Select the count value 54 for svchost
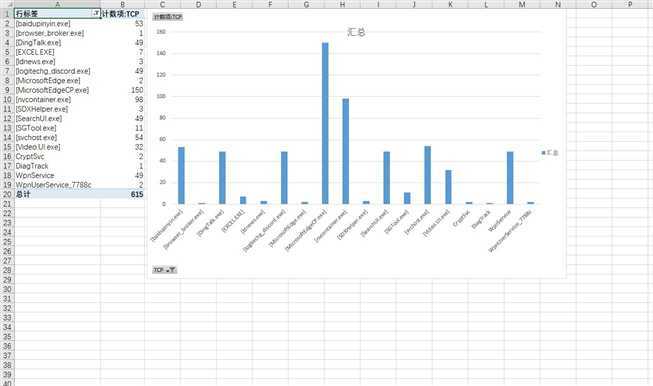The height and width of the screenshot is (386, 653). coord(122,137)
